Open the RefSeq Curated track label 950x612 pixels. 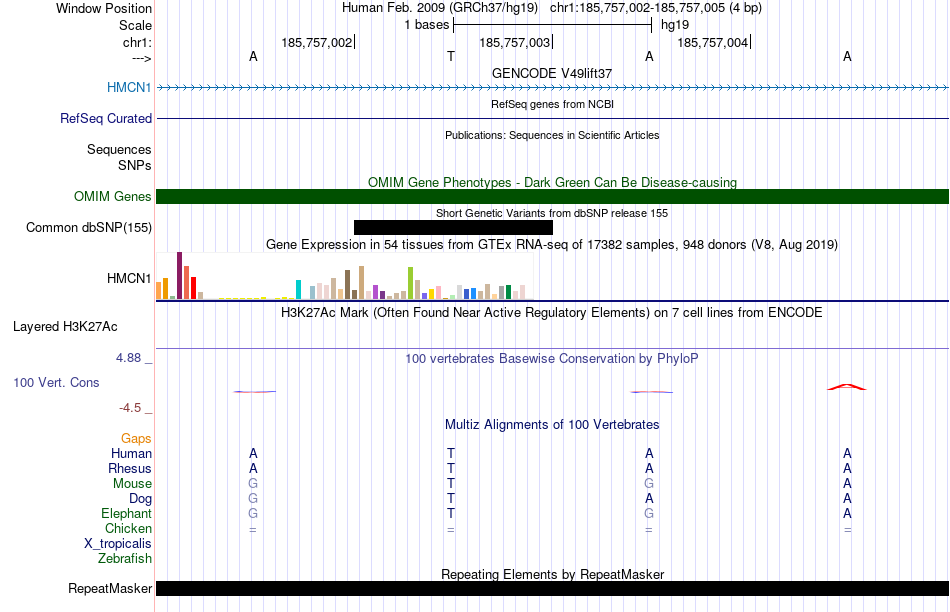[106, 118]
